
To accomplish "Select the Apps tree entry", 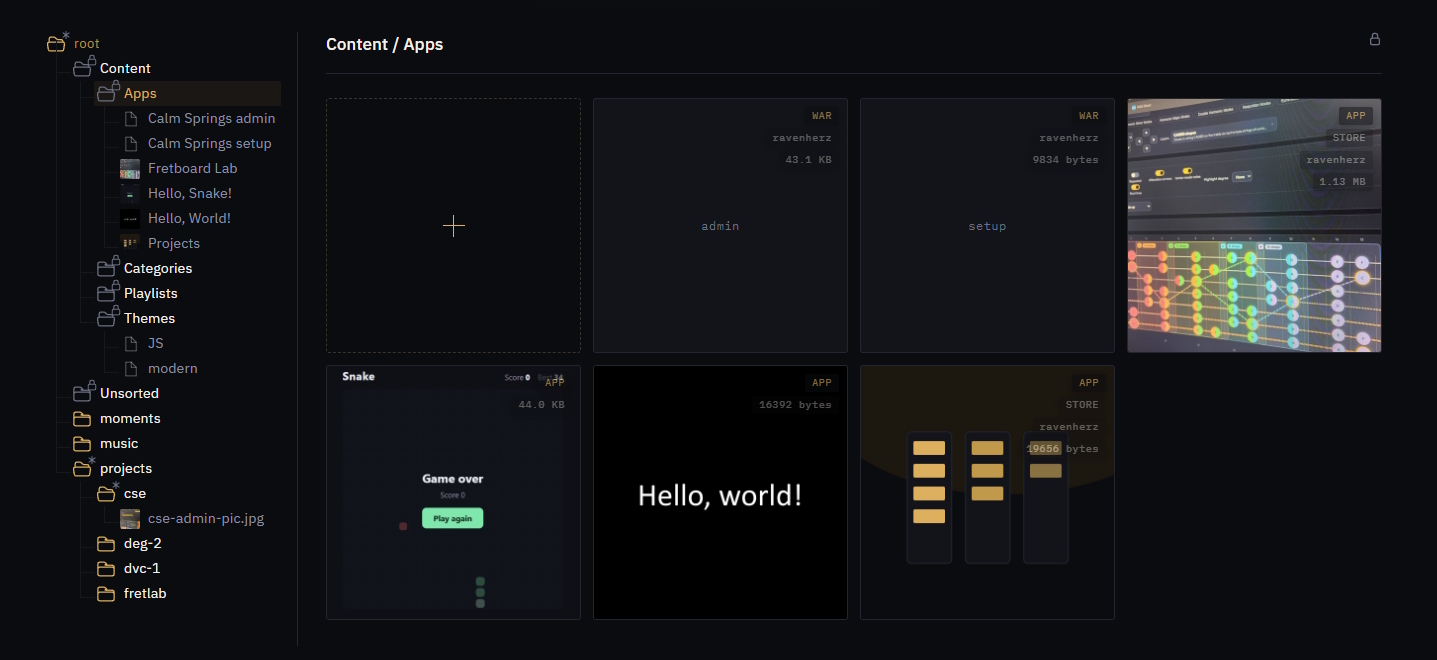I will pyautogui.click(x=140, y=93).
